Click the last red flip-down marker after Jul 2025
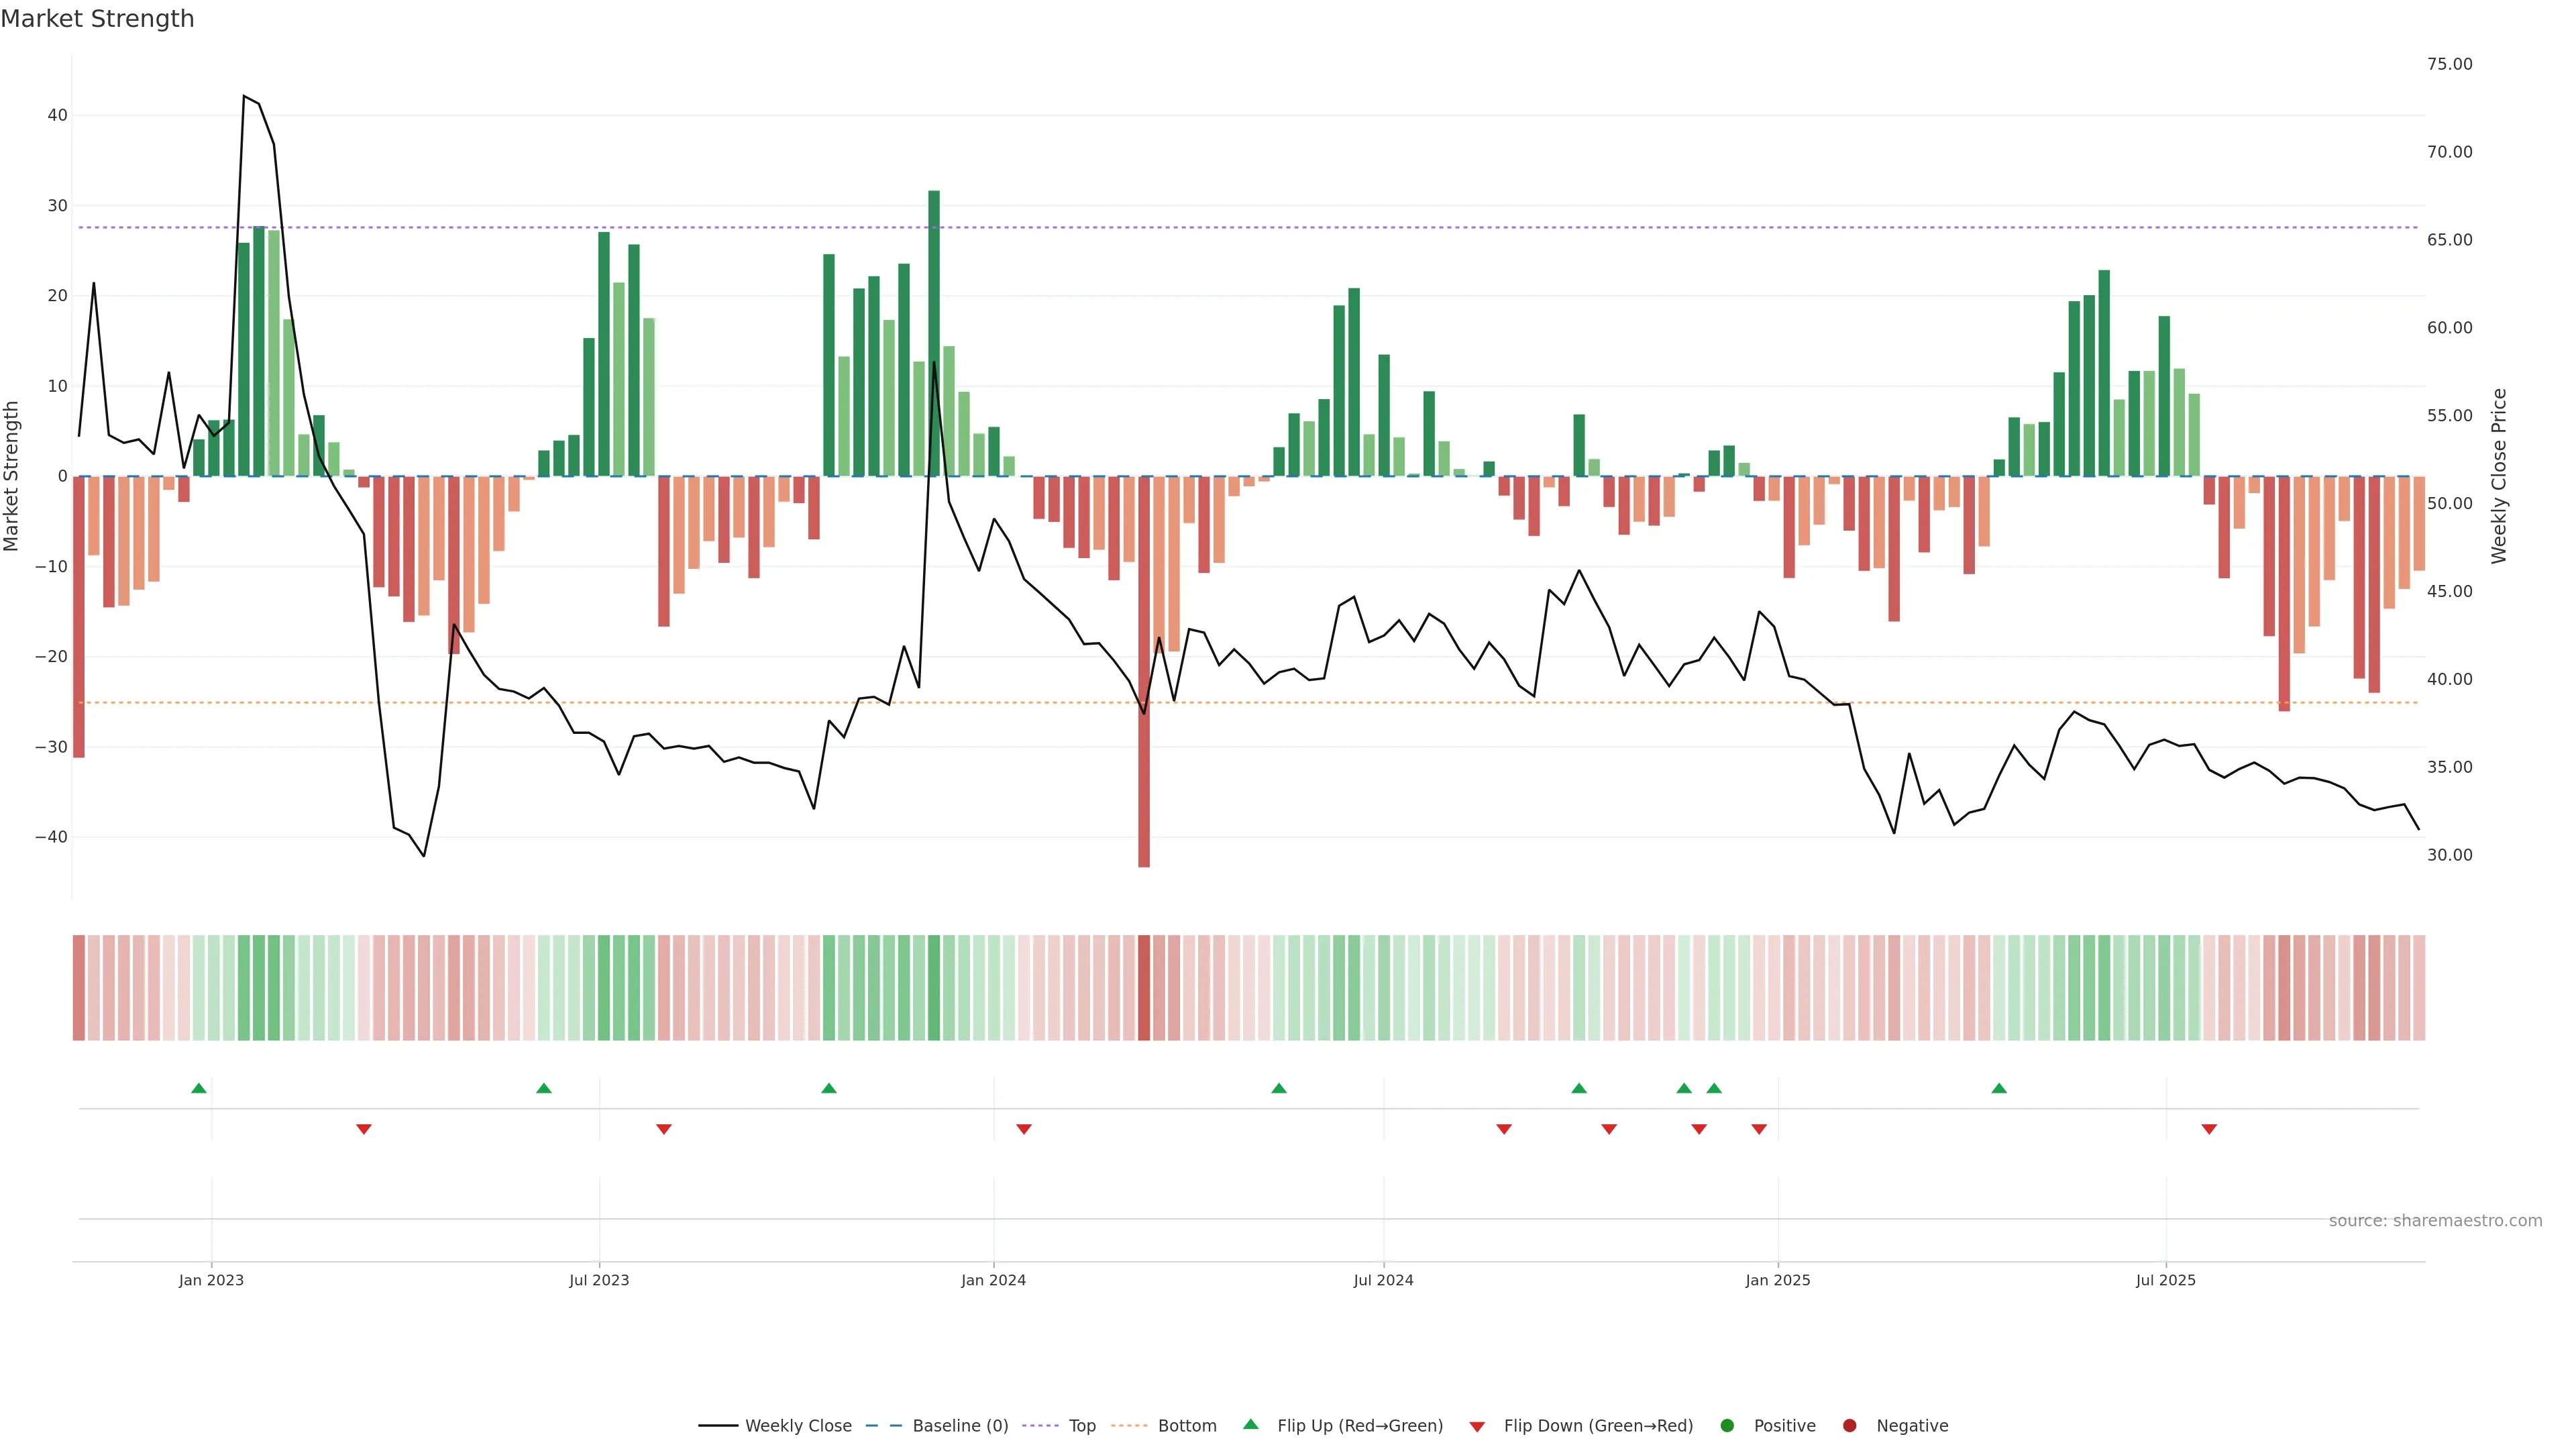Screen dimensions: 2576x1449 (2209, 1129)
